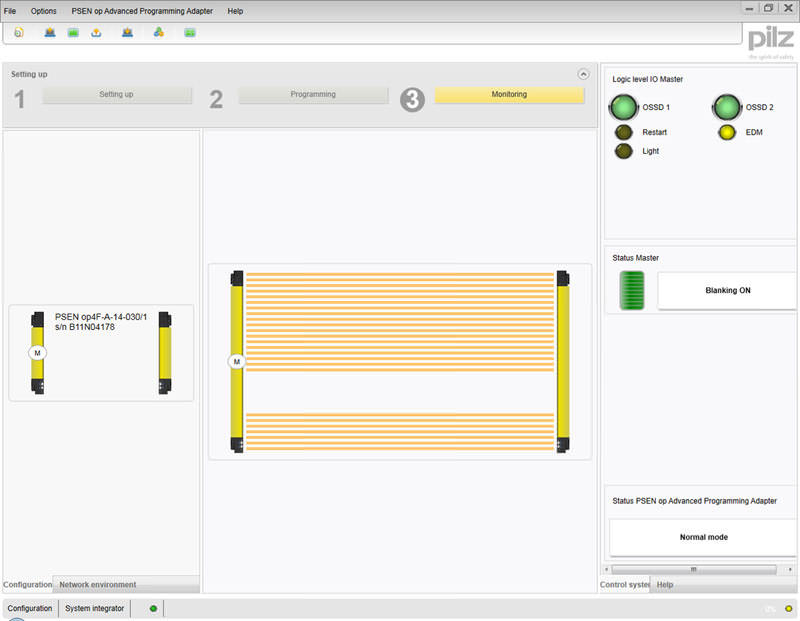This screenshot has height=621, width=800.
Task: Select the Configuration tab above the bottom bar
Action: coord(28,585)
